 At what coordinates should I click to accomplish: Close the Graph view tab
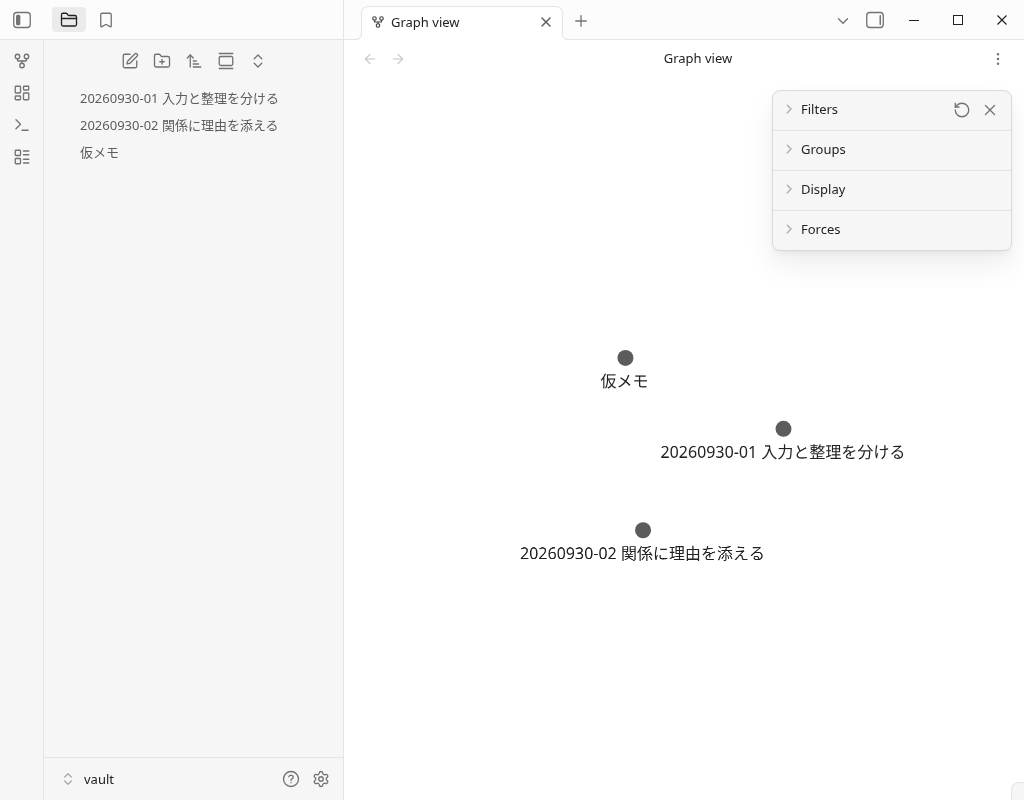coord(546,22)
